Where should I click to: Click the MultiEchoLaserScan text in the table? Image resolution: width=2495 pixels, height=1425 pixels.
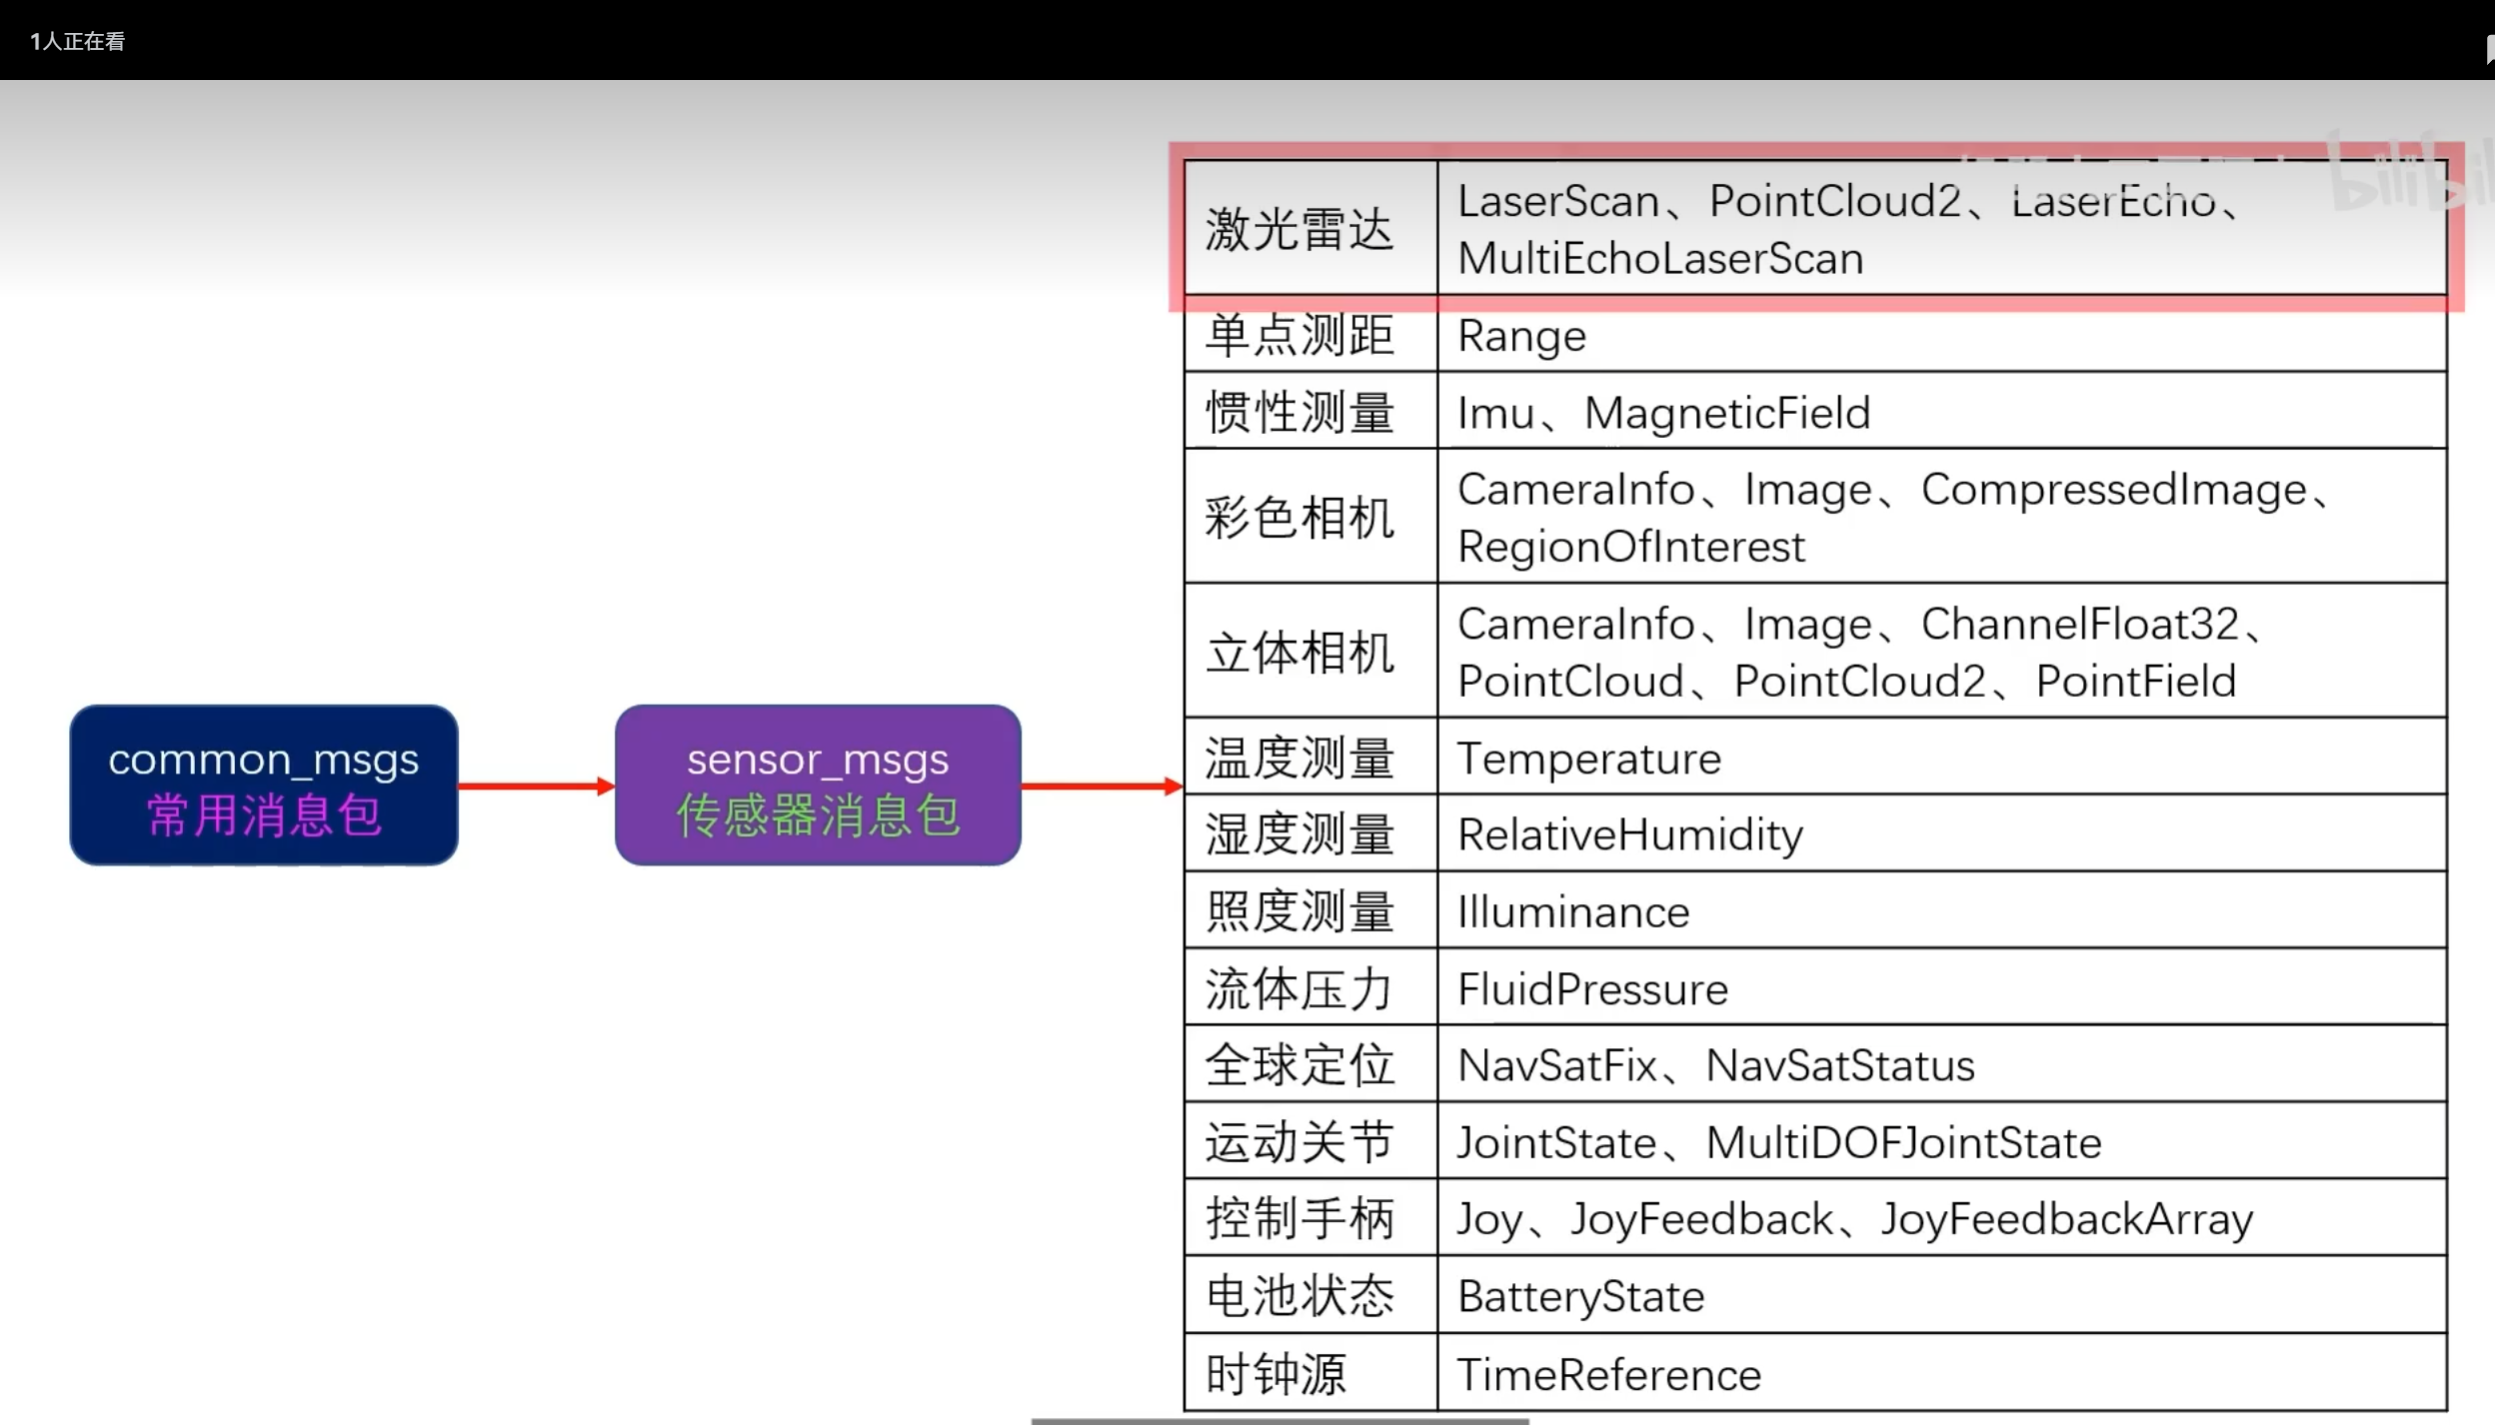click(1660, 259)
